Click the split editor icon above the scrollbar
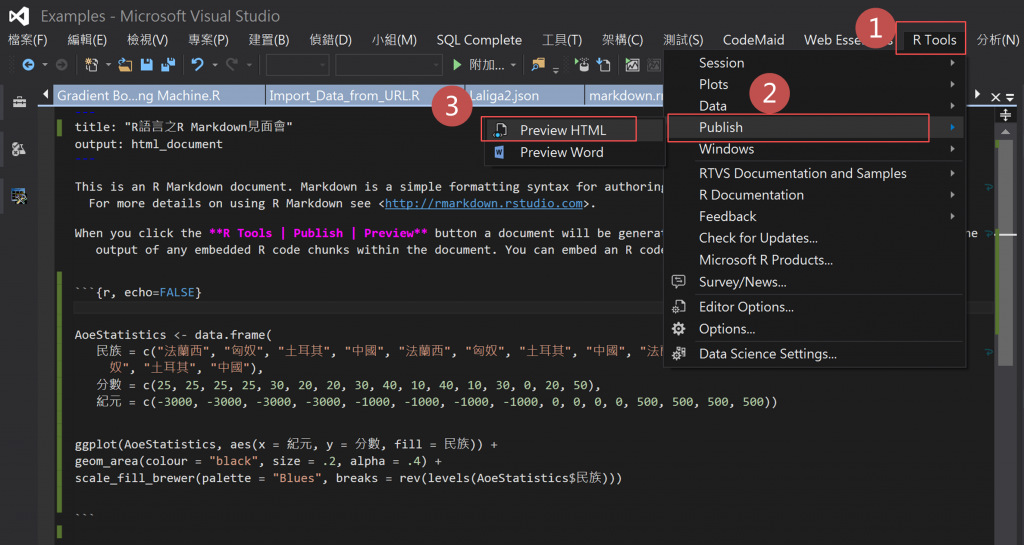The height and width of the screenshot is (545, 1024). pos(1006,115)
